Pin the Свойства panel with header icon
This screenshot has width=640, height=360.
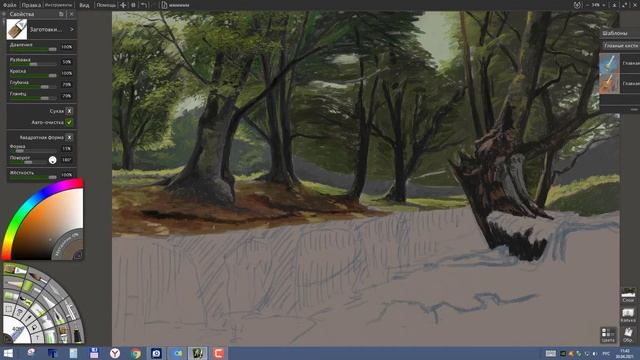click(61, 14)
